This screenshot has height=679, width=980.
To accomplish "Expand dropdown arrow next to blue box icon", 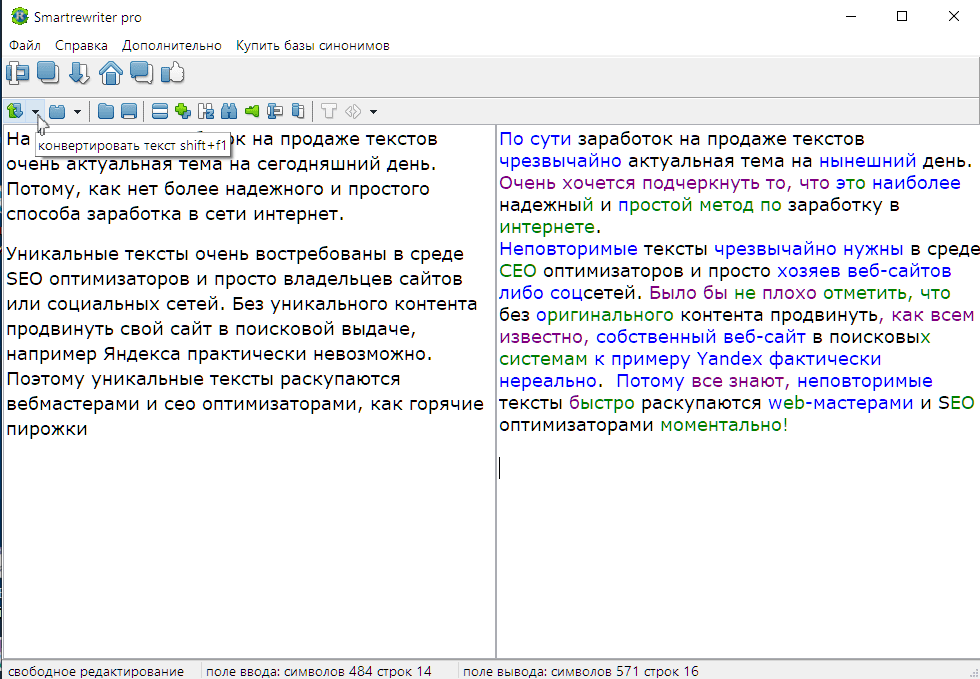I will 77,112.
